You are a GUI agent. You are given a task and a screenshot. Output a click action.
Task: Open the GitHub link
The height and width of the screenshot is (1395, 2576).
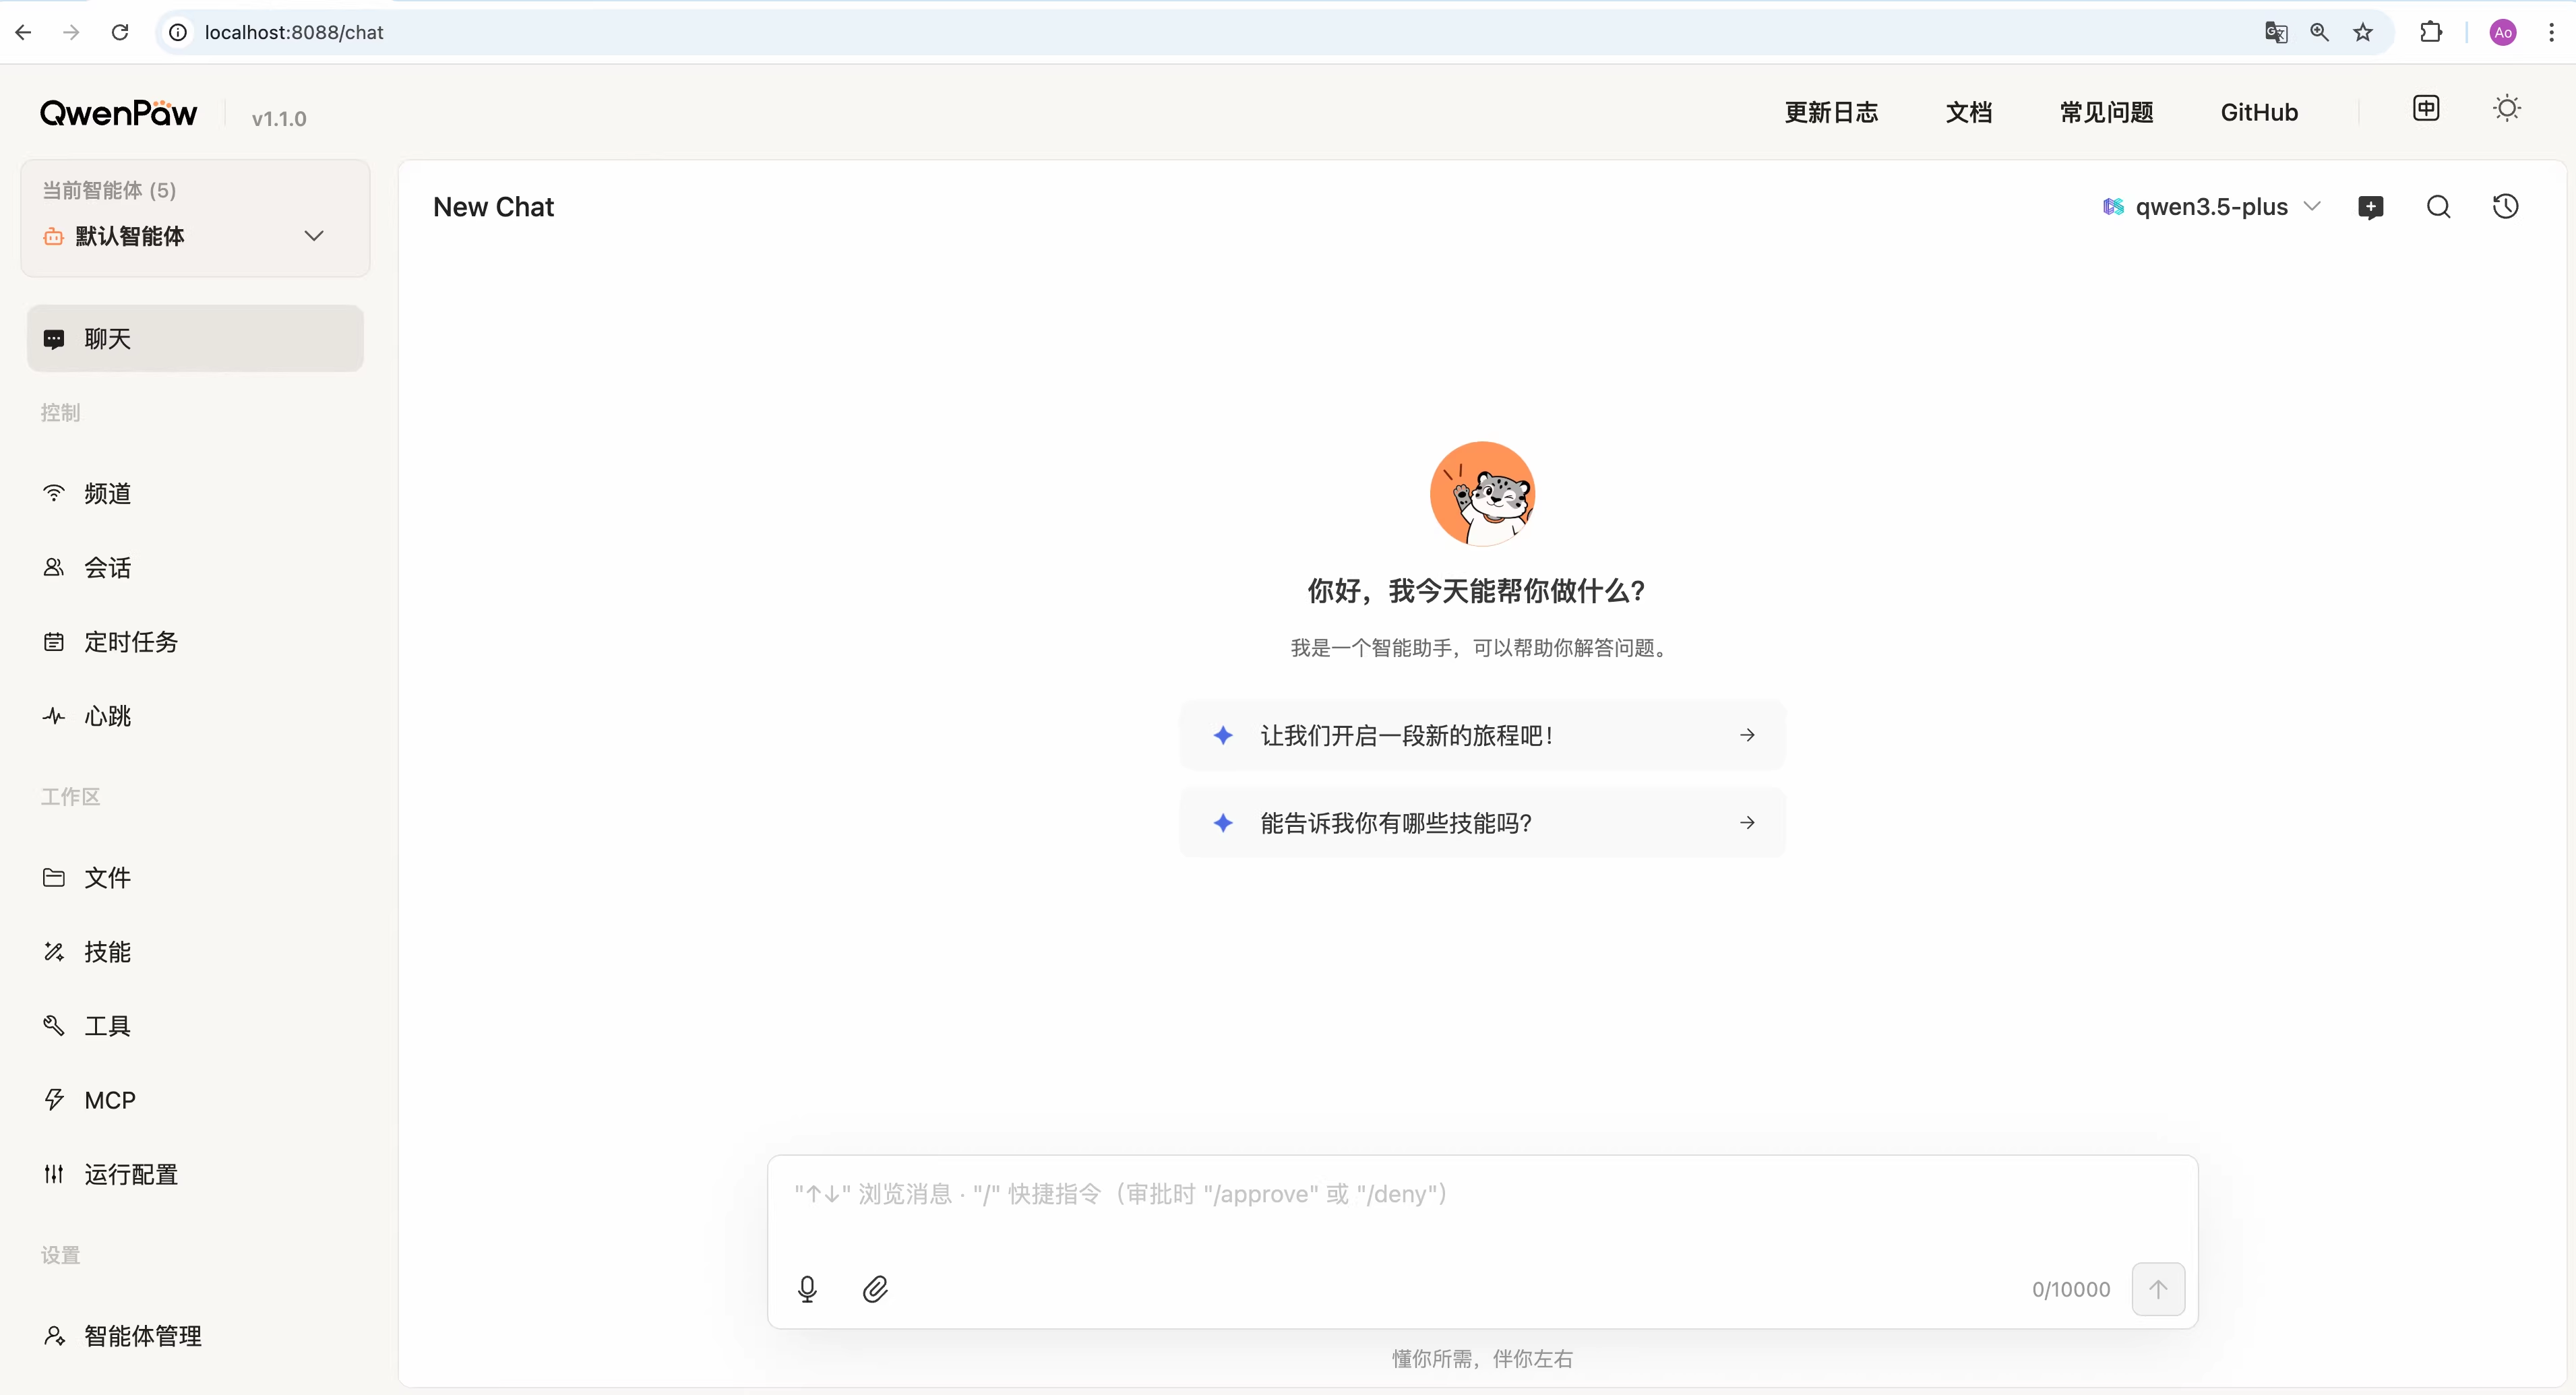2258,112
